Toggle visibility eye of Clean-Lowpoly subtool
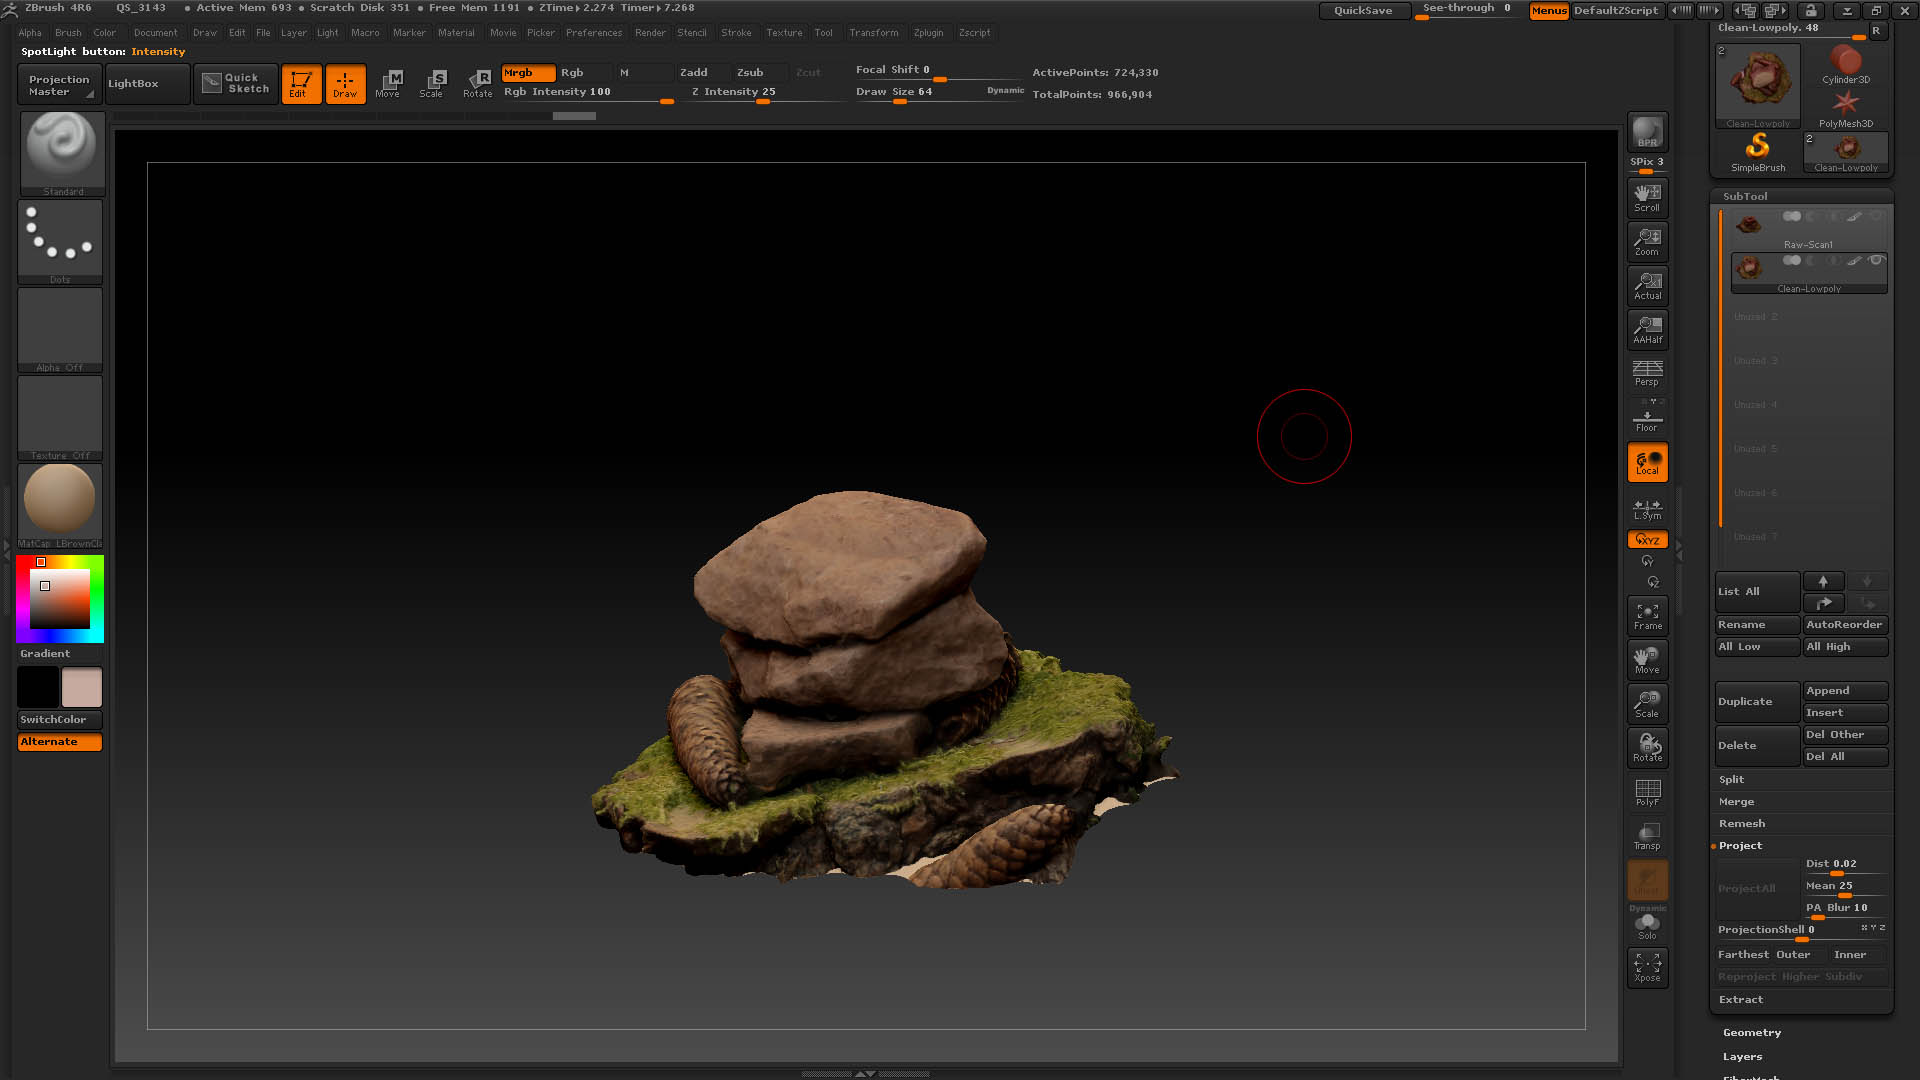The height and width of the screenshot is (1080, 1920). 1876,260
